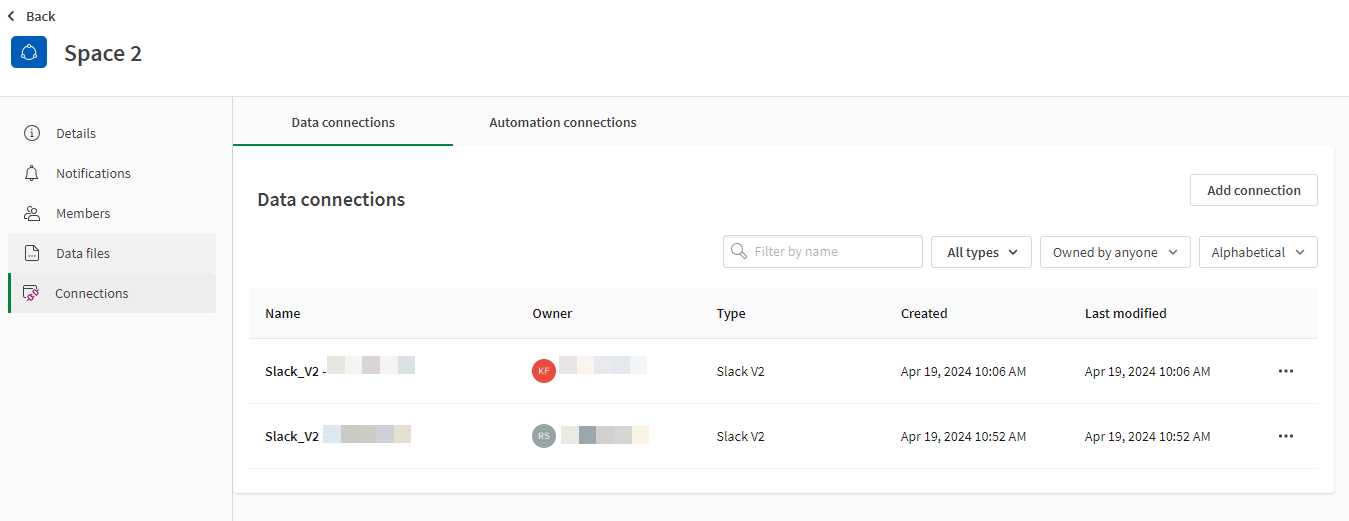The image size is (1349, 521).
Task: Open Details in the sidebar
Action: (112, 133)
